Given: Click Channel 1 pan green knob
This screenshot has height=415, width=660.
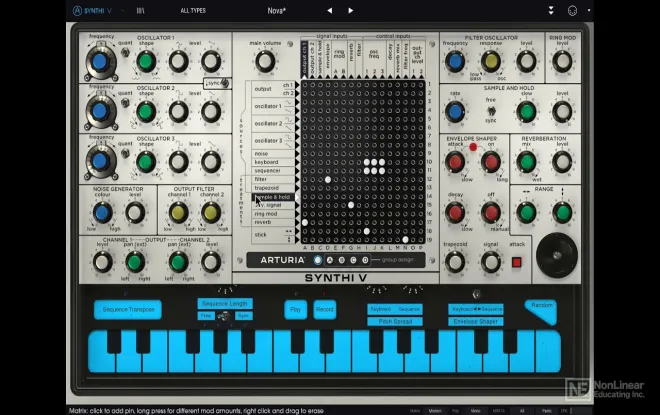Looking at the screenshot, I should 135,262.
